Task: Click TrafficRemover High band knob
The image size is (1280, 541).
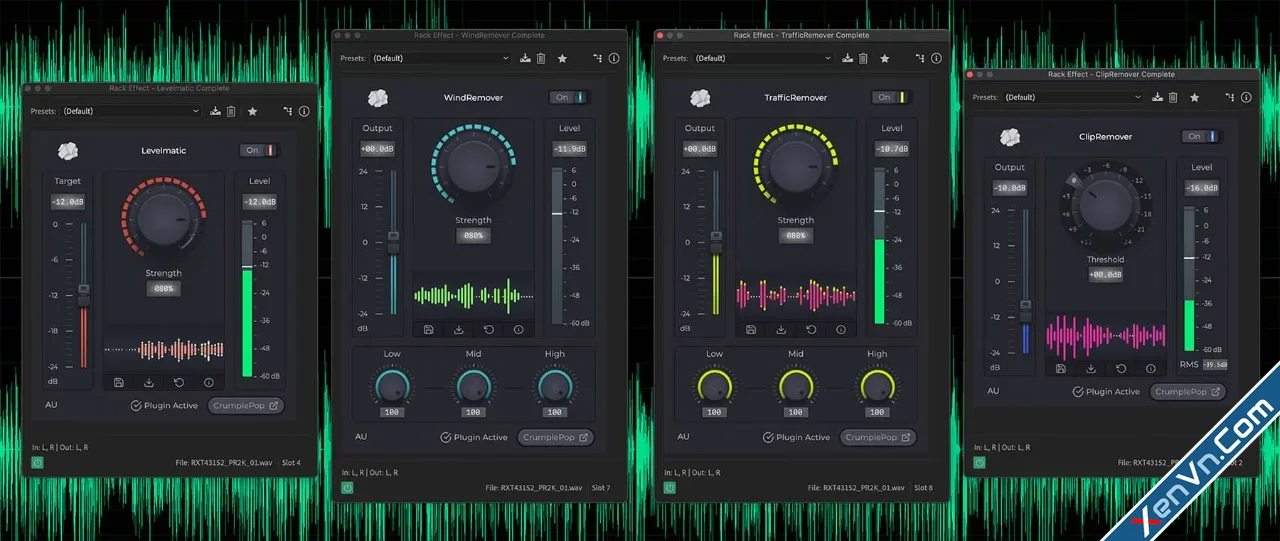Action: pyautogui.click(x=877, y=386)
